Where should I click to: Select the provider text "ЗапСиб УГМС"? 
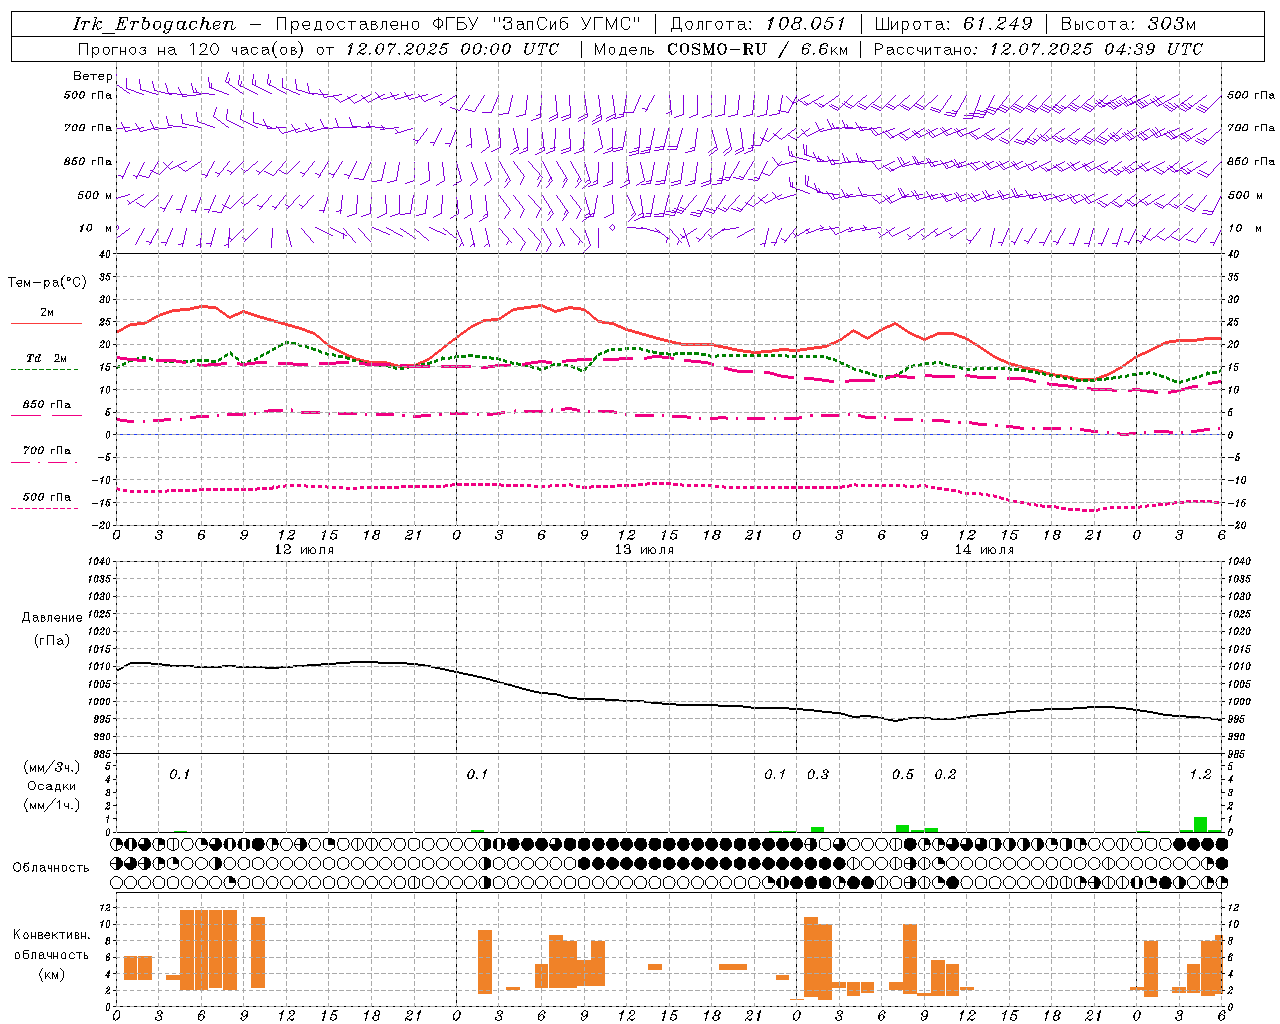pos(567,24)
